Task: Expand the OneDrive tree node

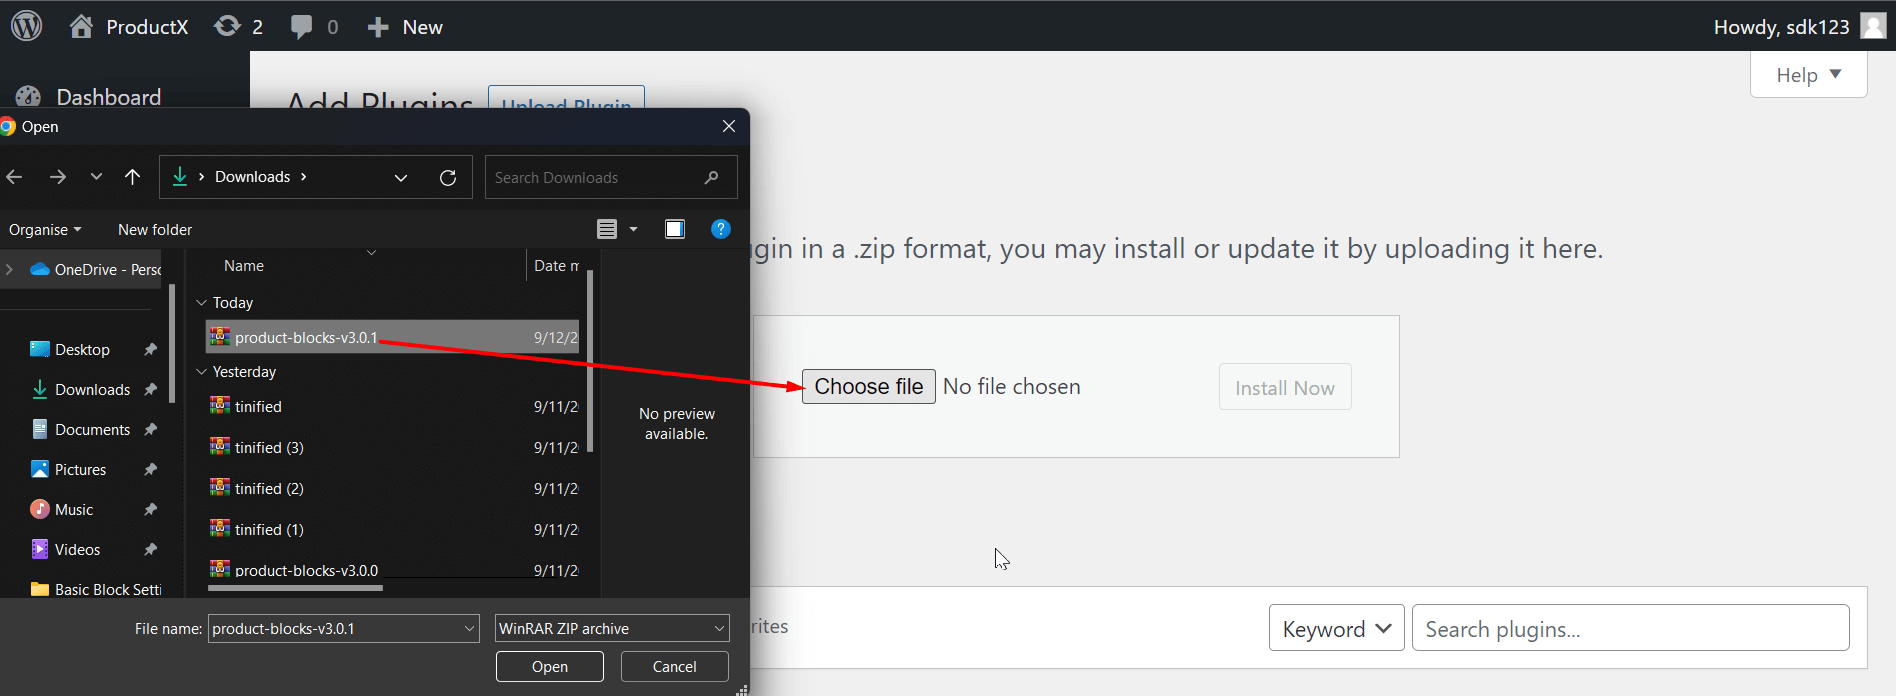Action: (x=9, y=269)
